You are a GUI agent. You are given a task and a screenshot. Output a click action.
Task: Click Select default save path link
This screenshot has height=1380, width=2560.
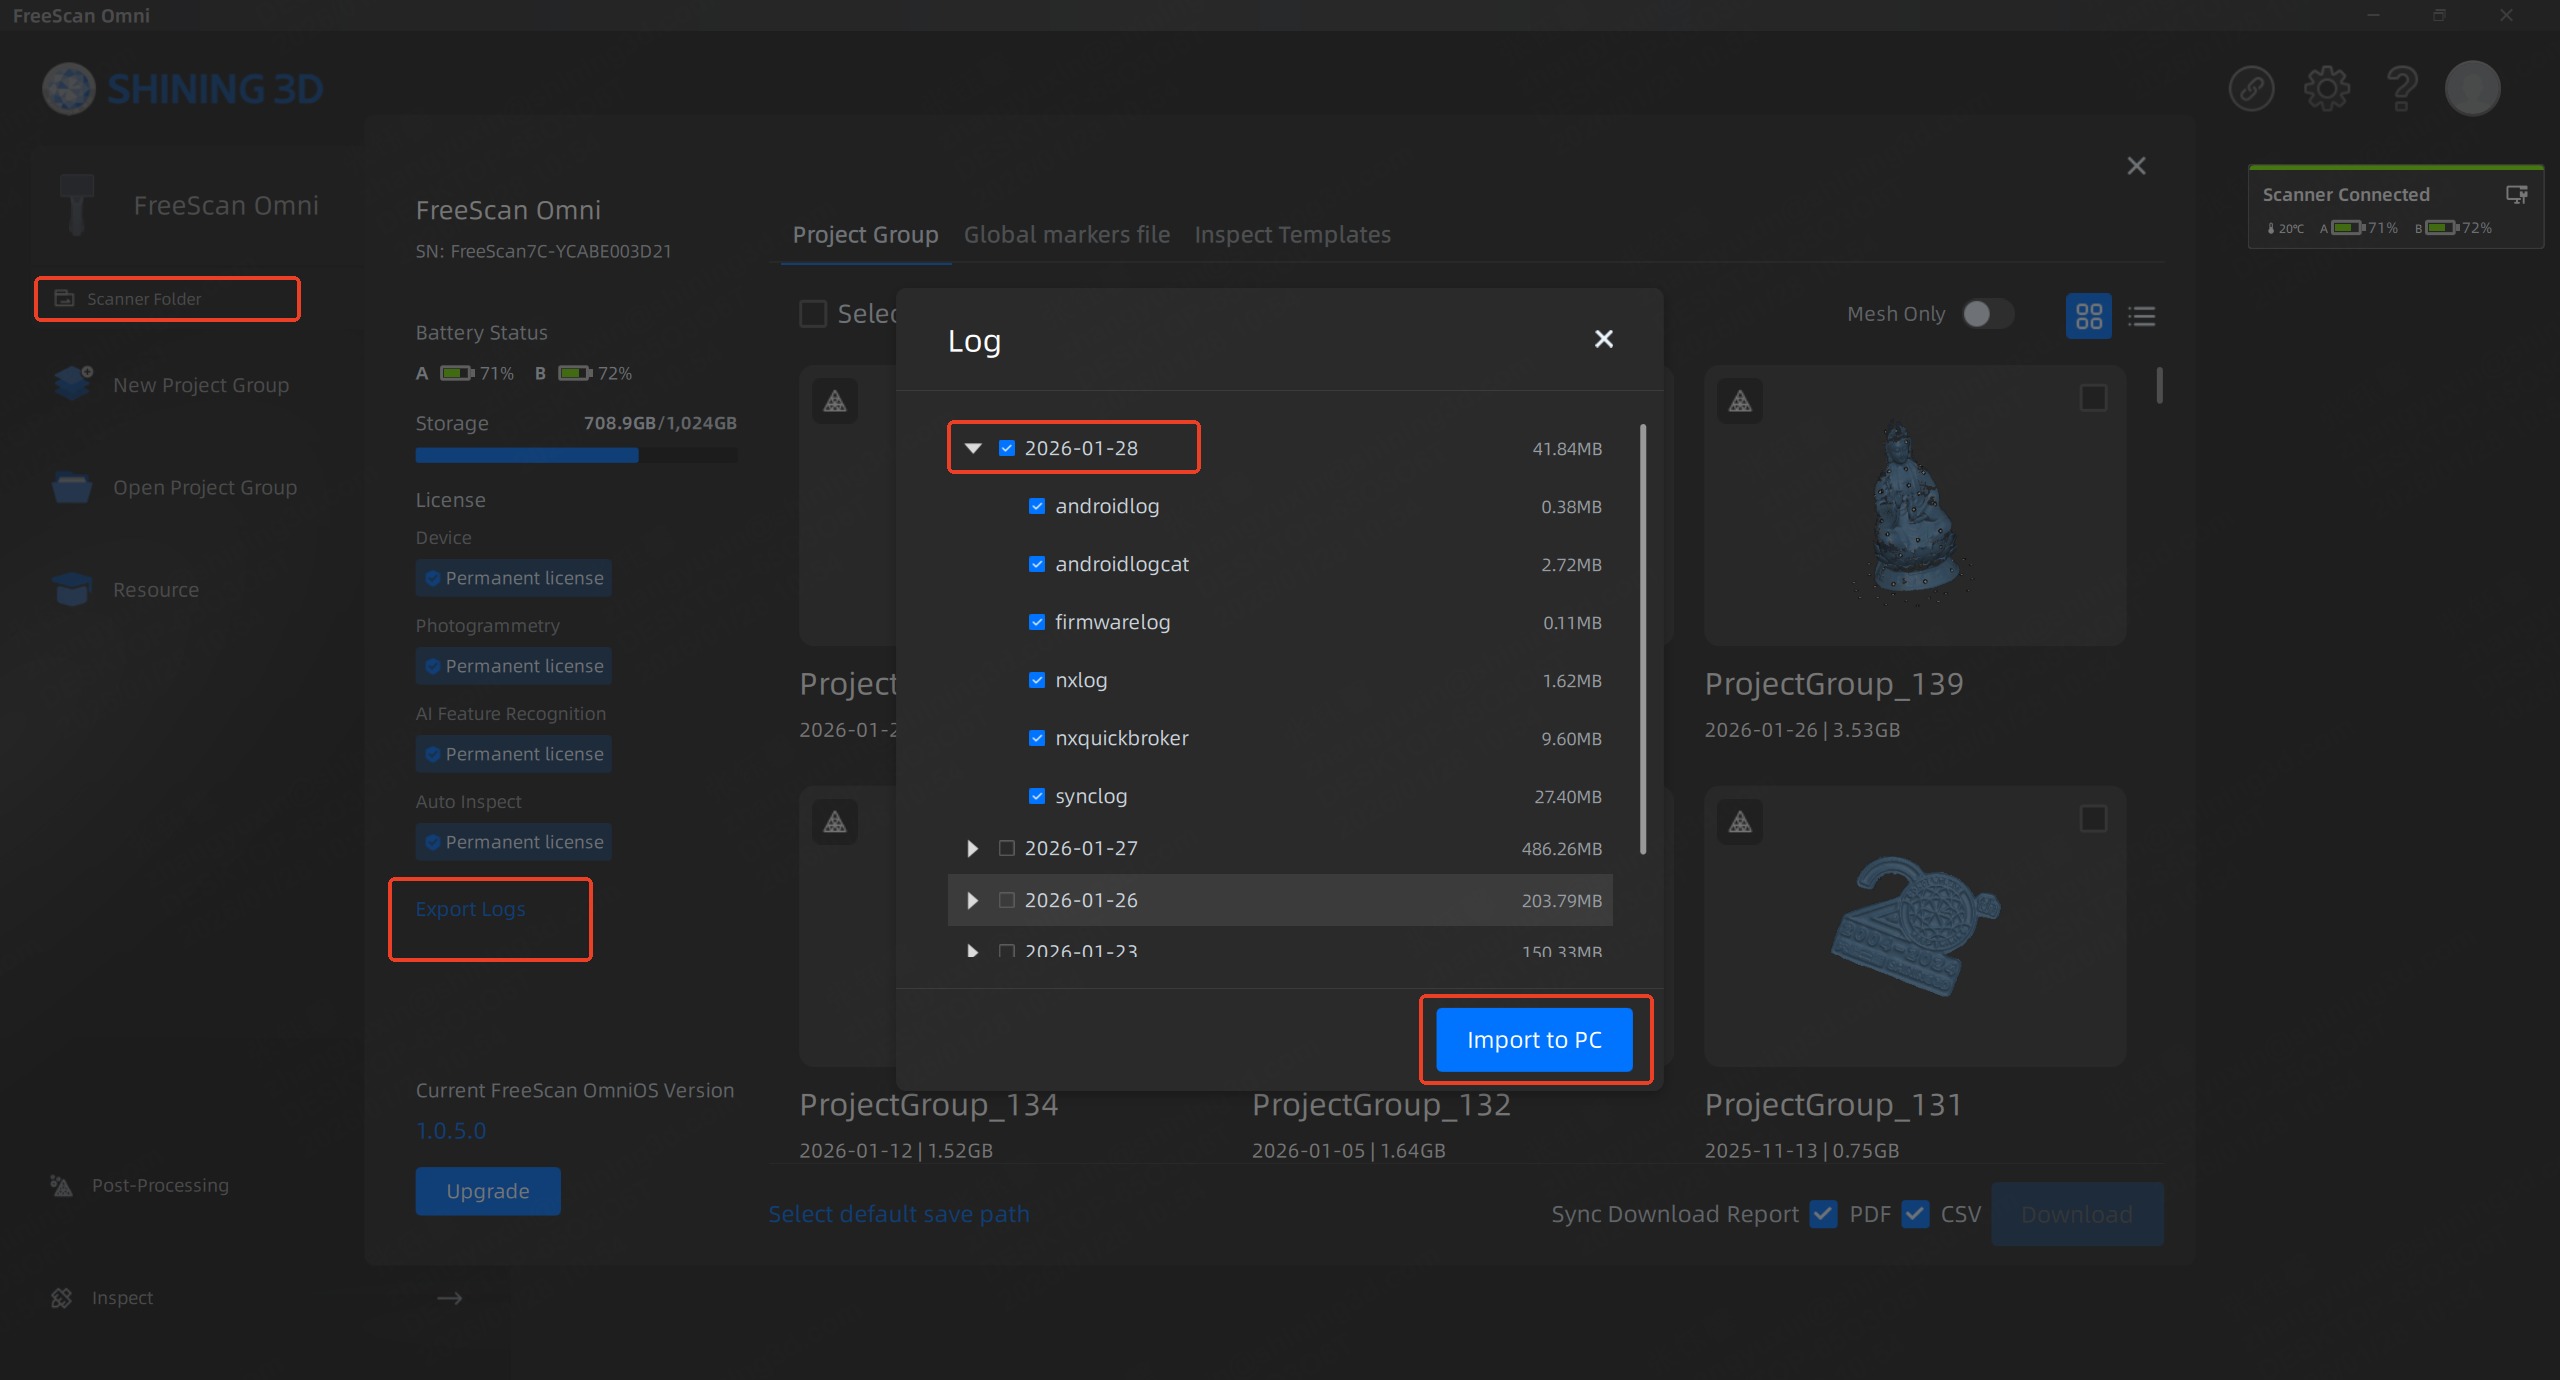point(898,1214)
